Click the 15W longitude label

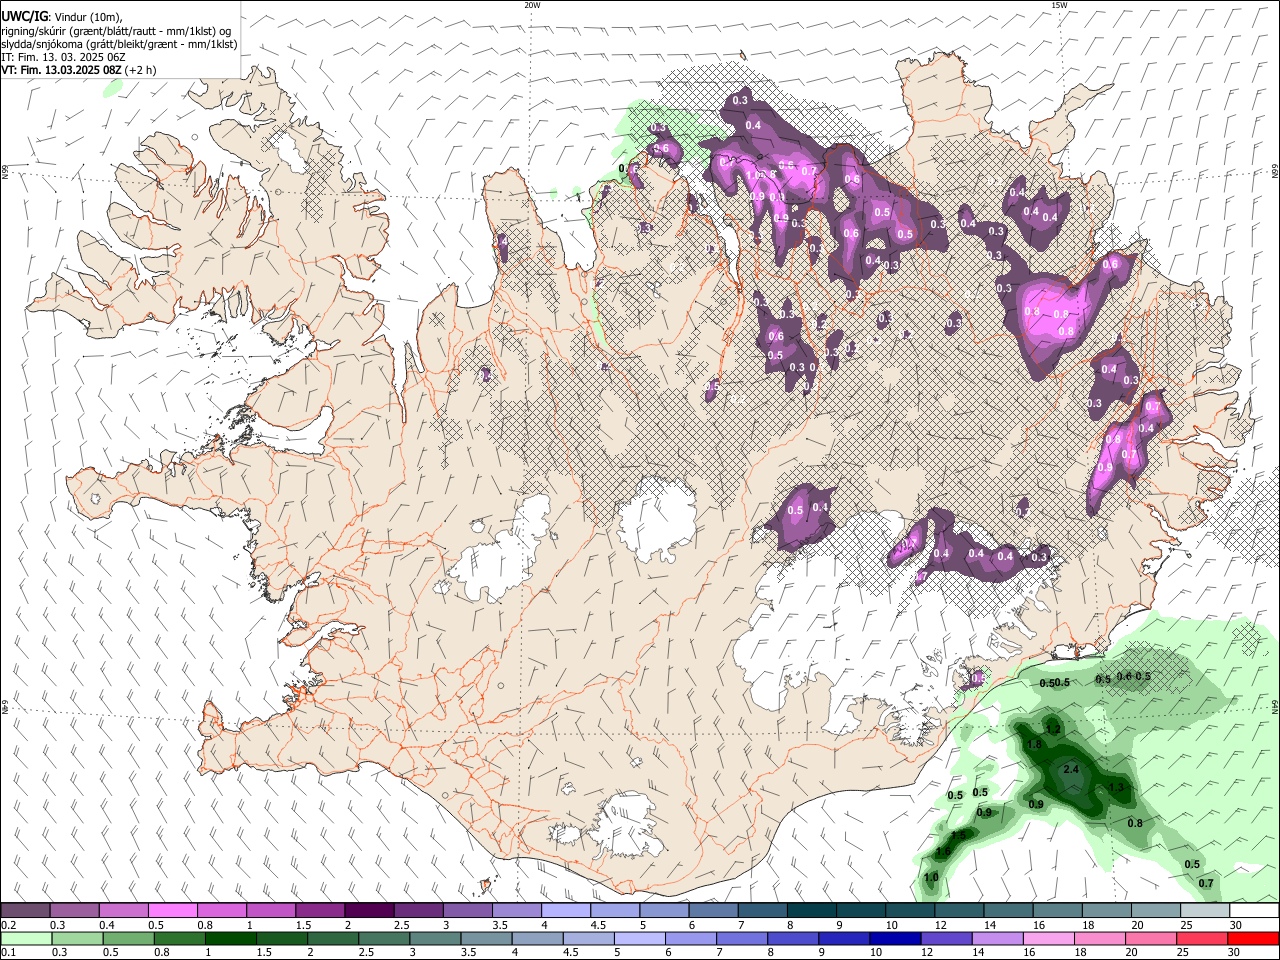click(1058, 5)
